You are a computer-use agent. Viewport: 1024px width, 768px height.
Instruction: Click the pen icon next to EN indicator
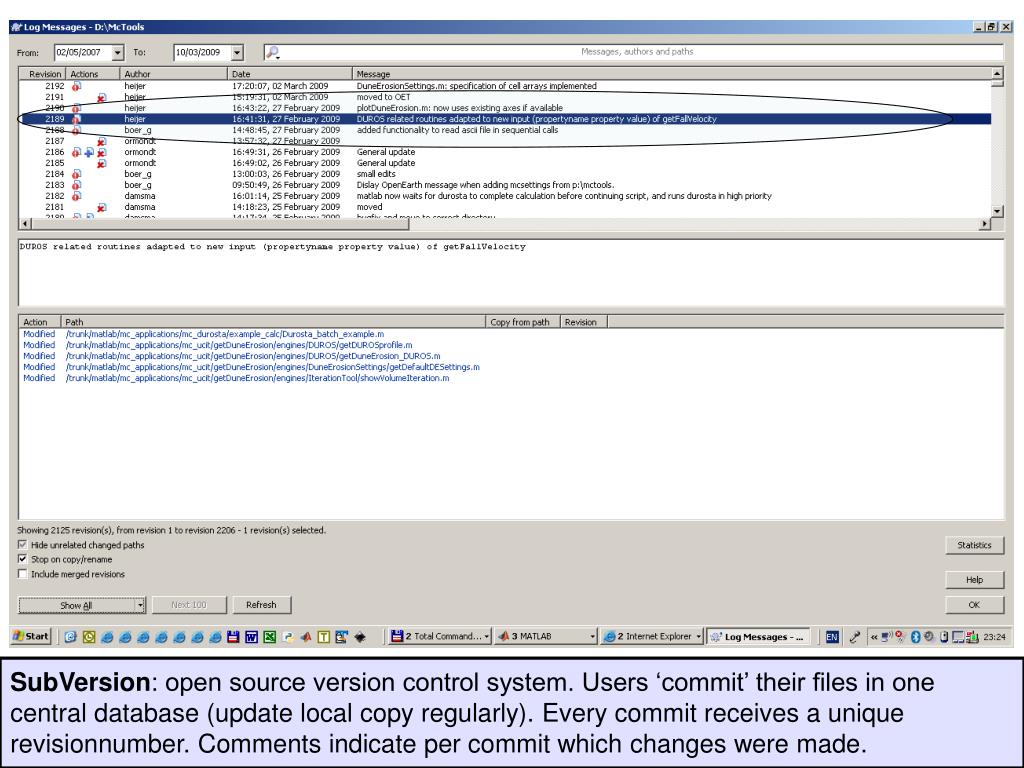[854, 637]
